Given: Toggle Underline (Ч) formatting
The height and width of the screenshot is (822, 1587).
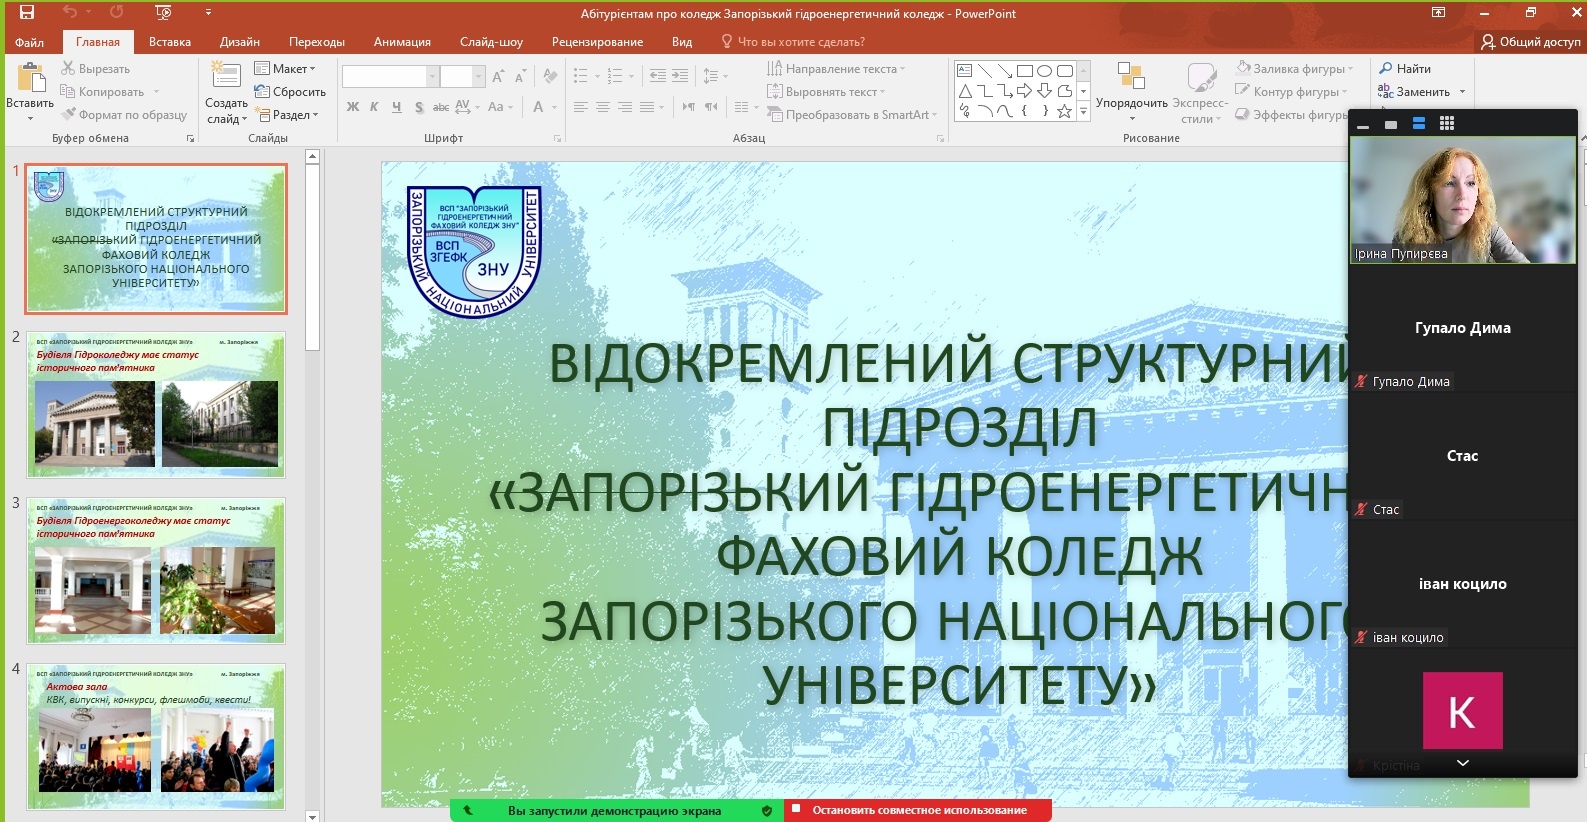Looking at the screenshot, I should coord(397,107).
